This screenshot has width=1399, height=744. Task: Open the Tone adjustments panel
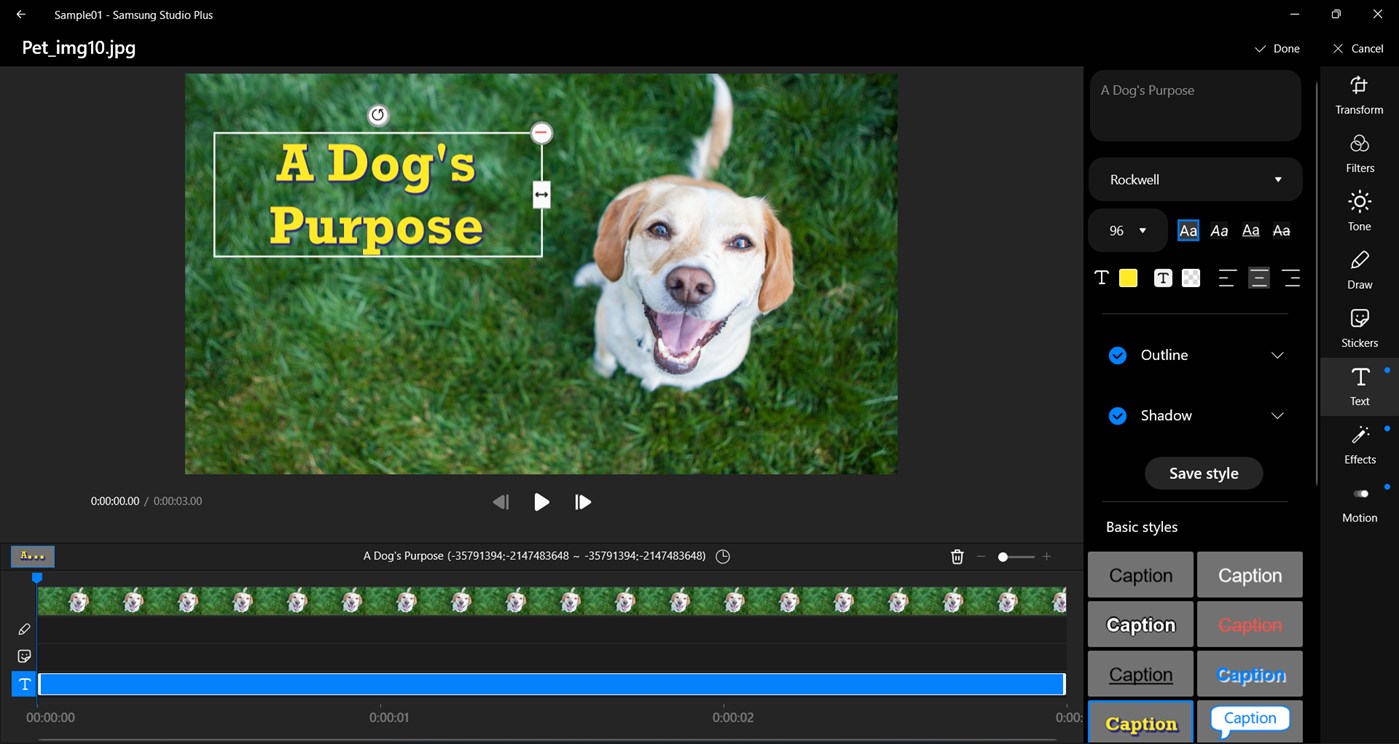click(x=1359, y=212)
